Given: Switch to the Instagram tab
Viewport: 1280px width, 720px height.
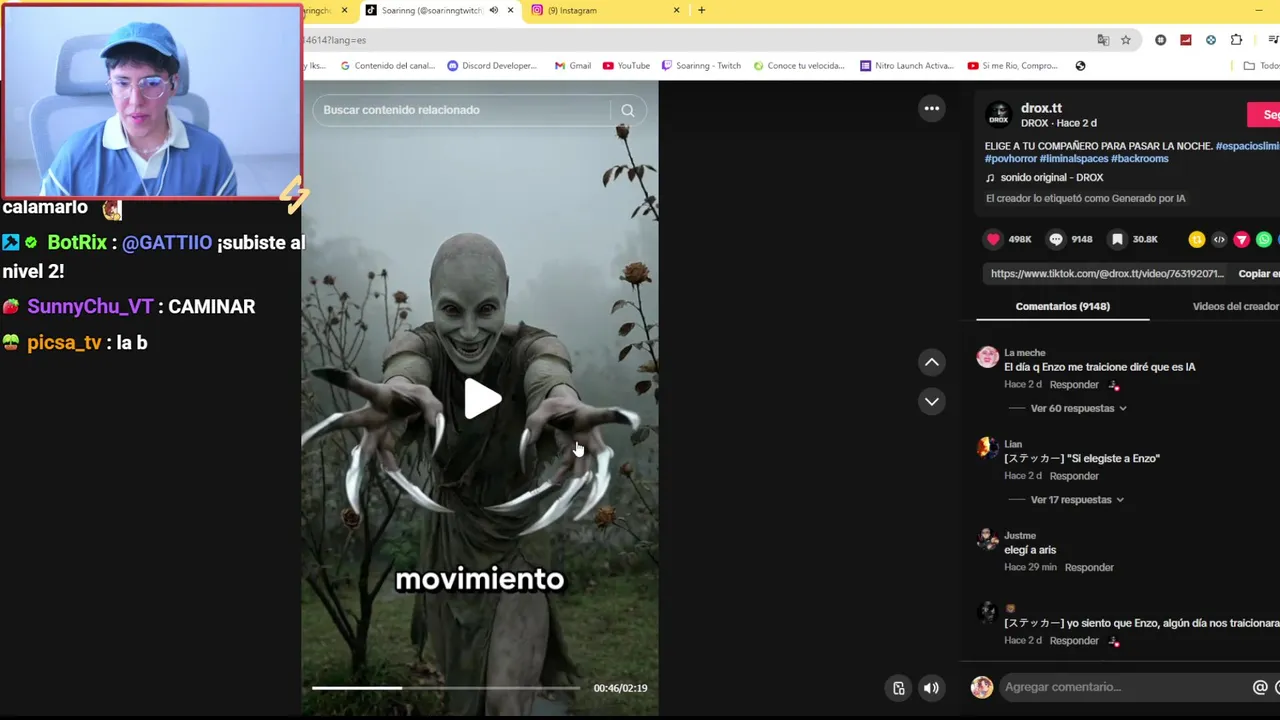Looking at the screenshot, I should (x=606, y=10).
